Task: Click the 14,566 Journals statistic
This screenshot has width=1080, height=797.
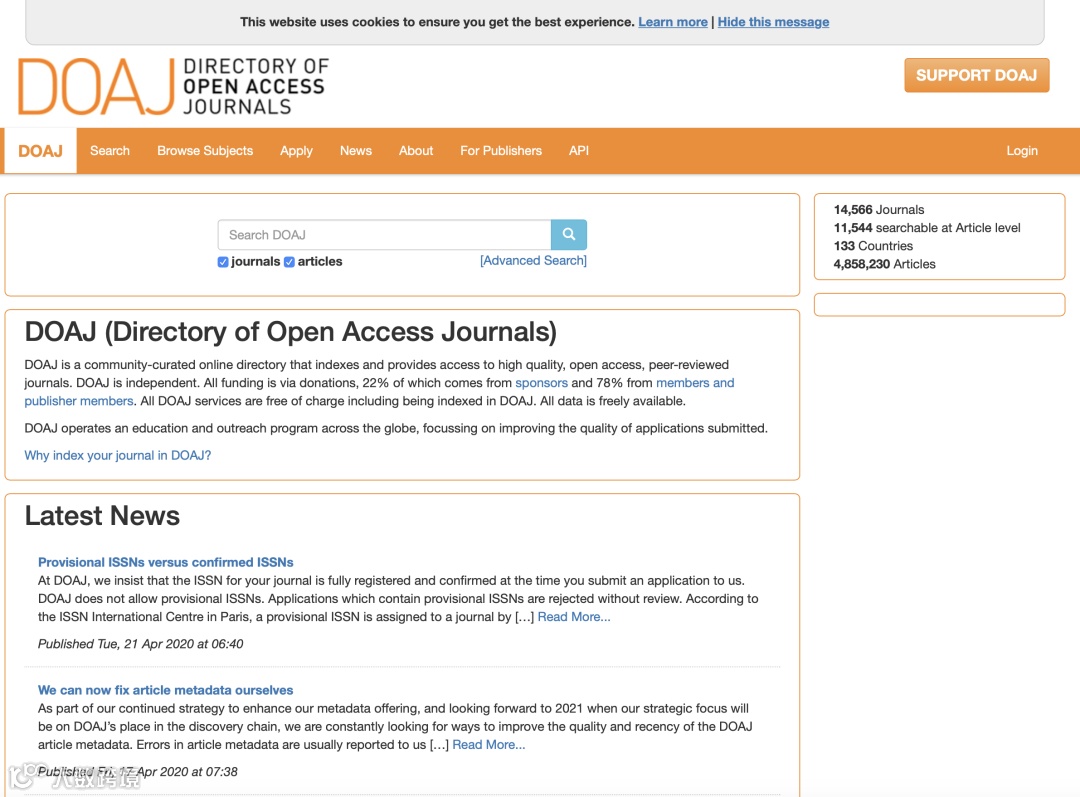Action: click(x=879, y=209)
